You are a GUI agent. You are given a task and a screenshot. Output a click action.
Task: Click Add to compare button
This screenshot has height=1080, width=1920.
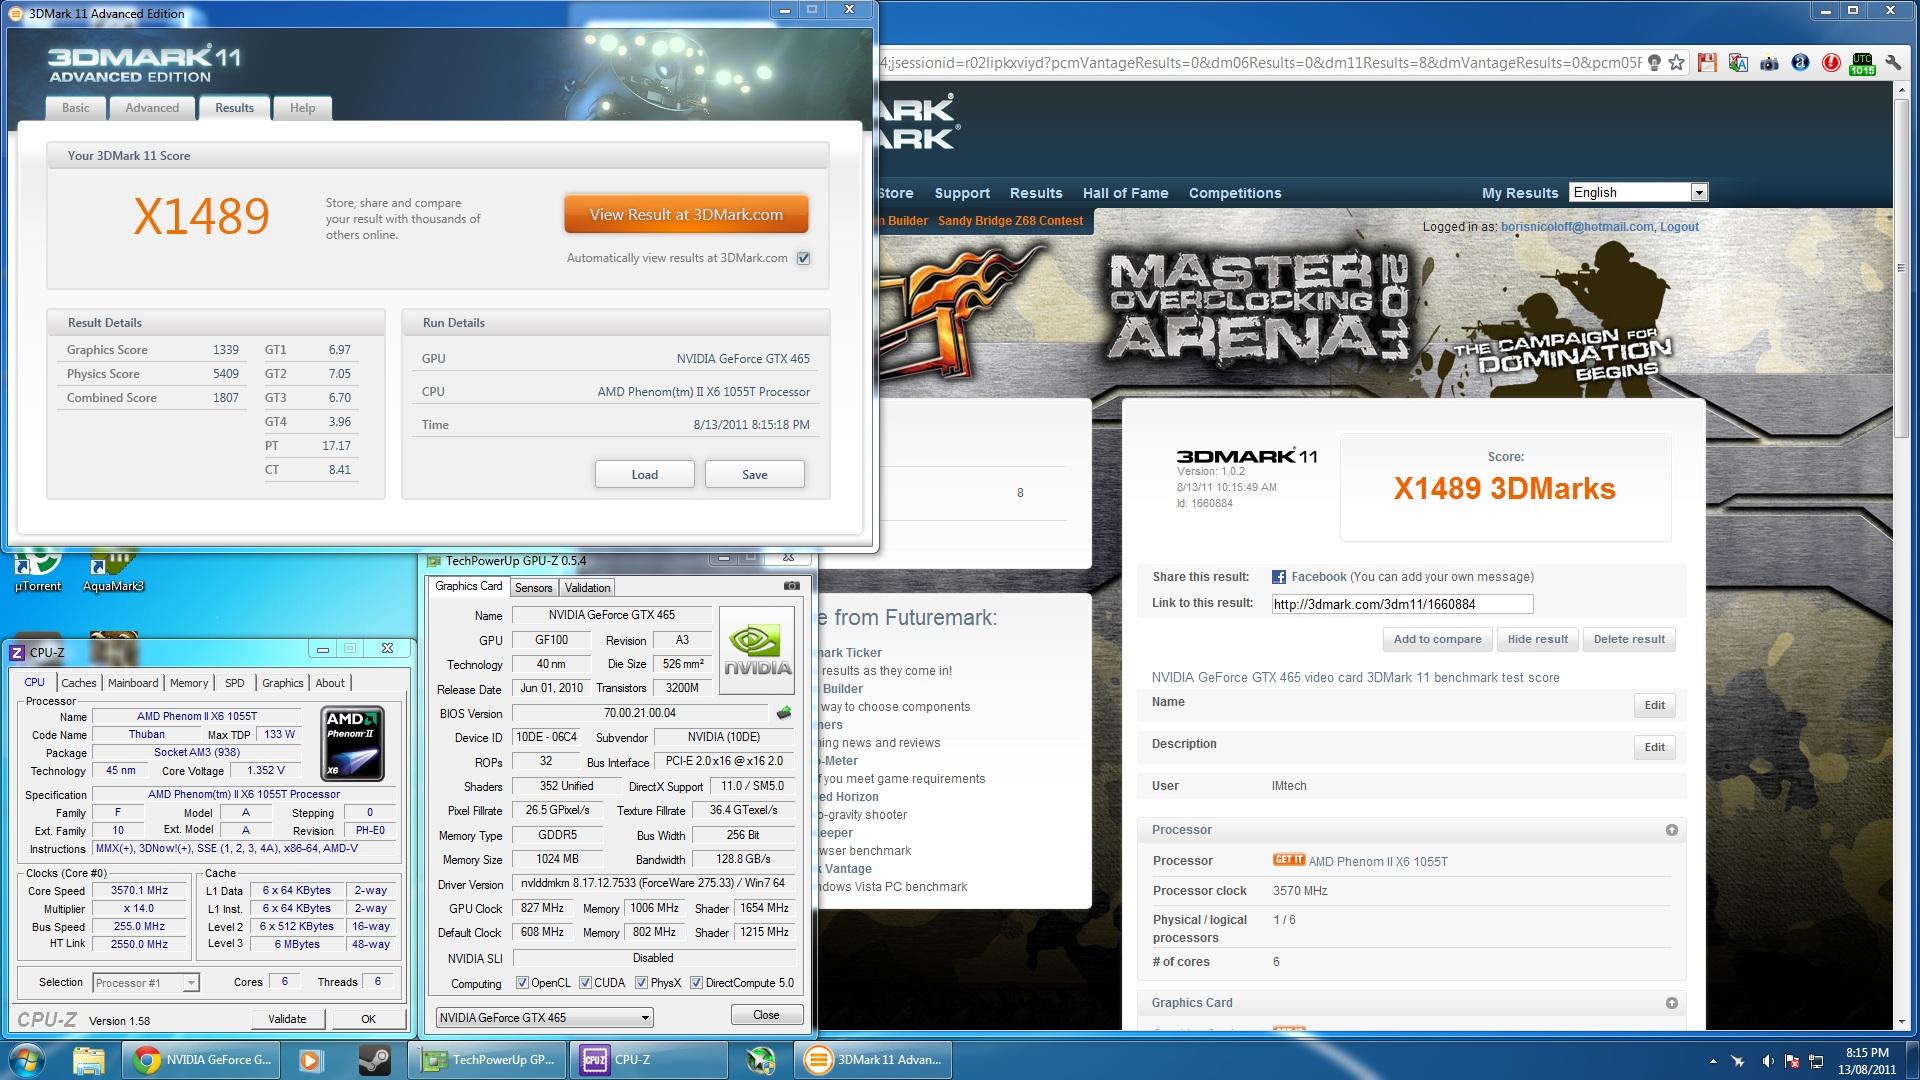pos(1437,639)
